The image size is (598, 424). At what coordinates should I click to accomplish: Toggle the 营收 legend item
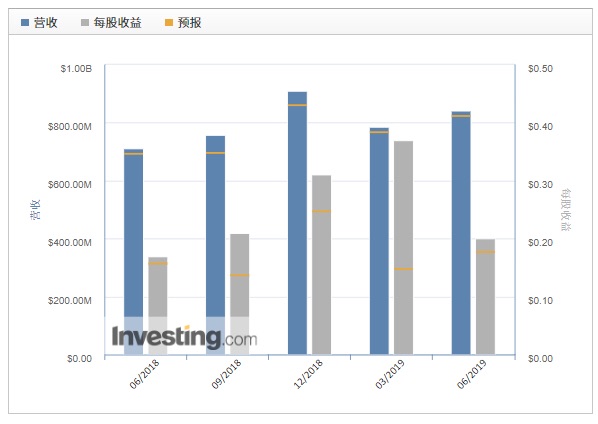39,23
